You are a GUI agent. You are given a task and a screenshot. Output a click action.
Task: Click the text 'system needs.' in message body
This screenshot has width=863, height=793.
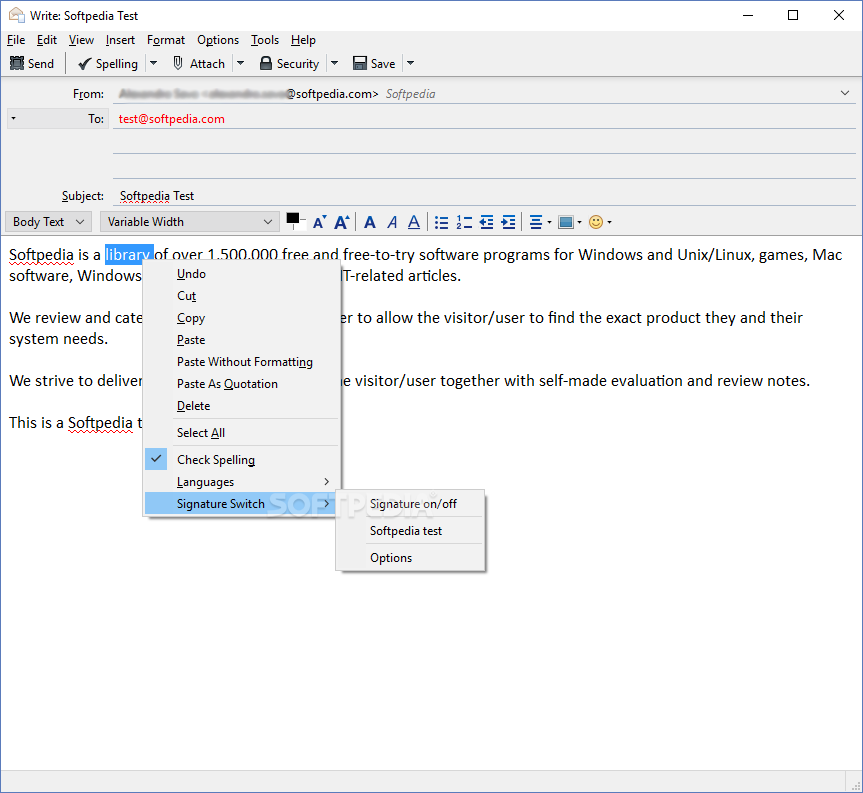point(58,338)
